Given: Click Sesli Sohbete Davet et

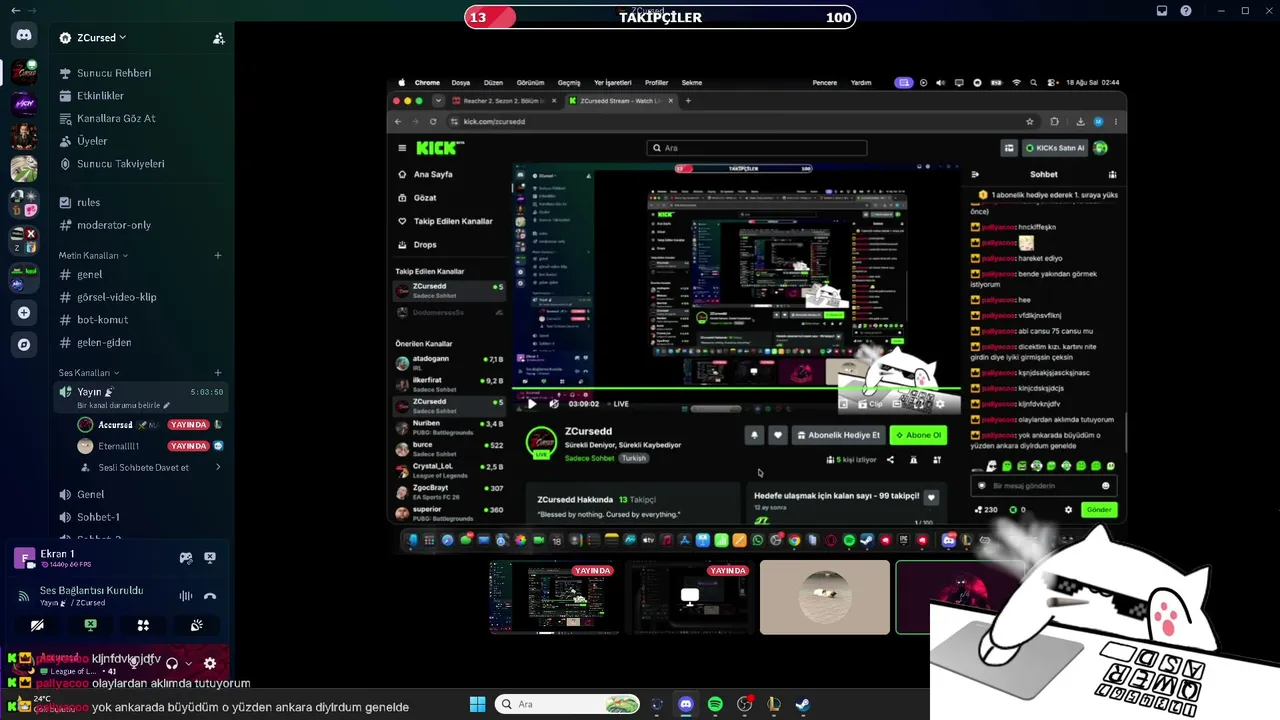Looking at the screenshot, I should coord(150,467).
